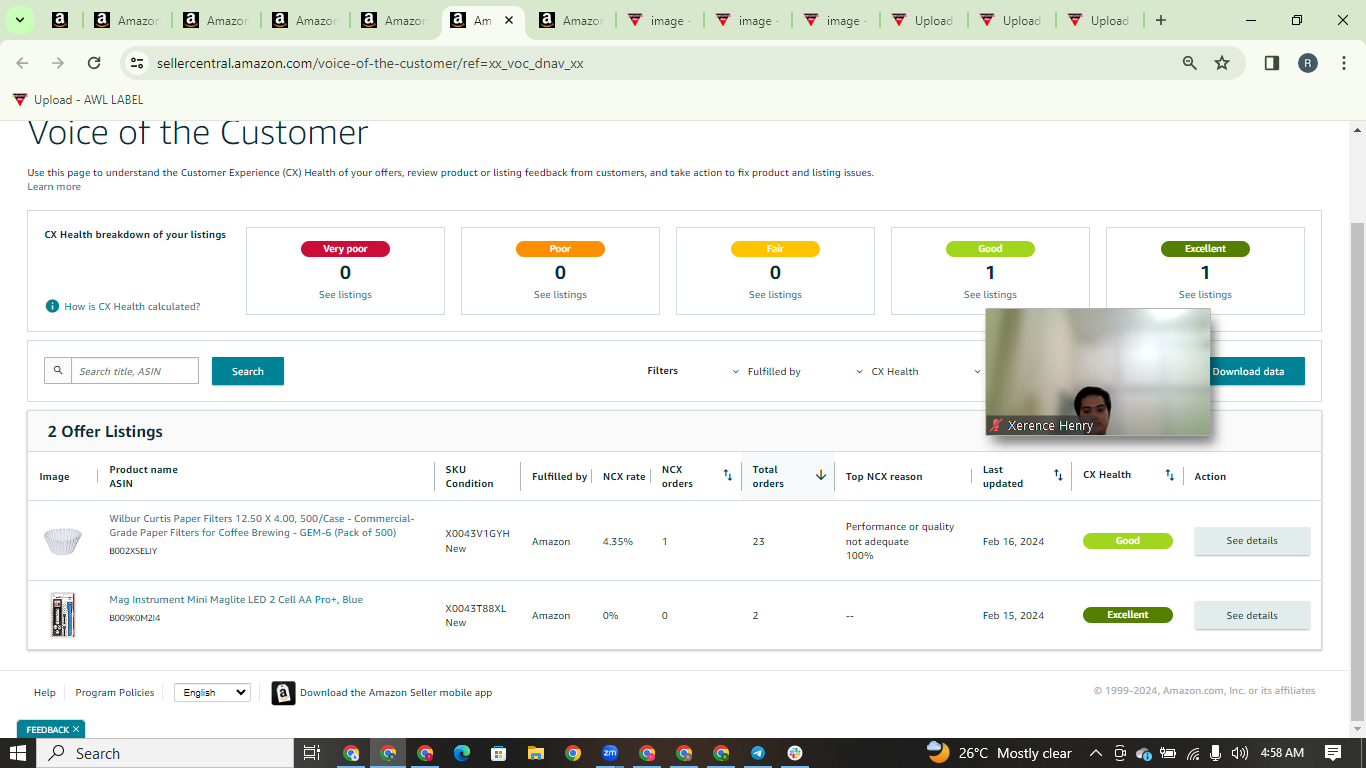Sort listings by Last updated
This screenshot has width=1366, height=768.
pyautogui.click(x=1058, y=476)
